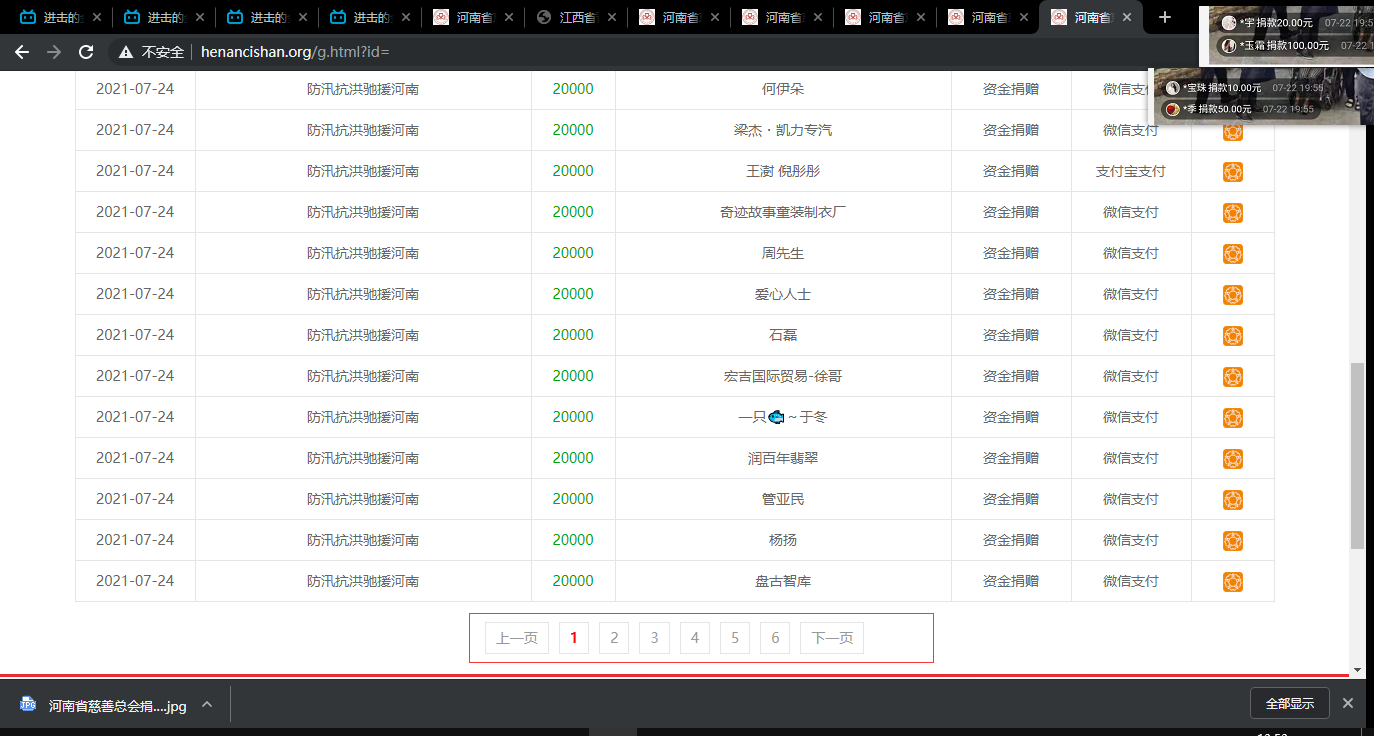Viewport: 1374px width, 736px height.
Task: Select donor name 奇迹故事童装制衣厂
Action: pos(783,212)
